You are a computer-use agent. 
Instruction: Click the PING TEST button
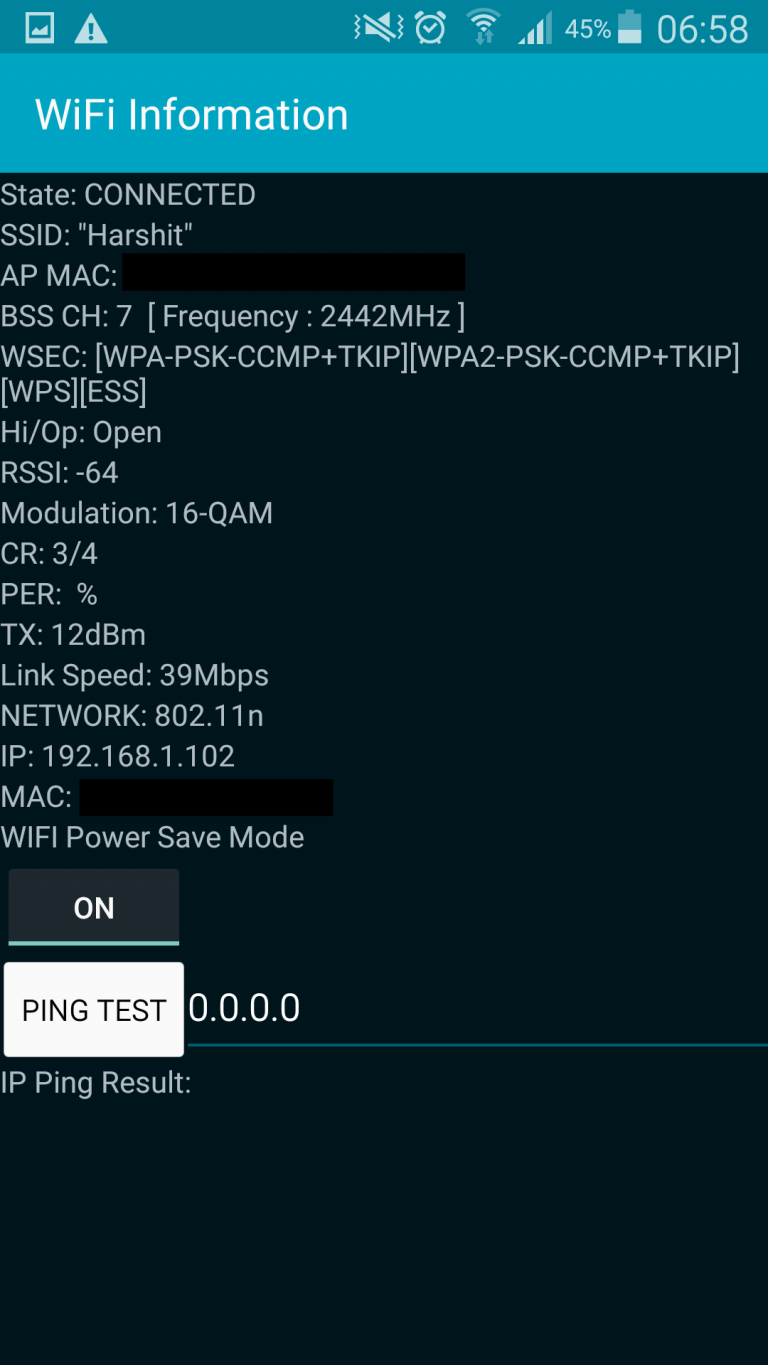point(94,1010)
